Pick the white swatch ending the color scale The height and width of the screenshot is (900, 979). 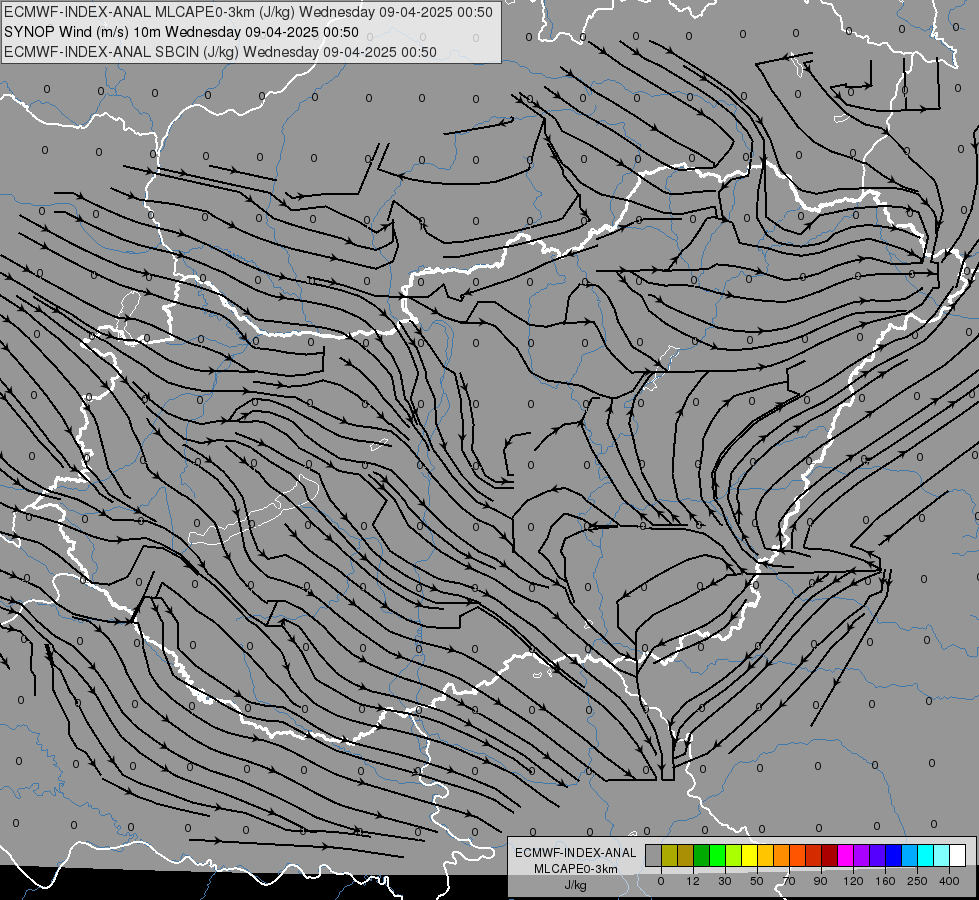coord(958,856)
